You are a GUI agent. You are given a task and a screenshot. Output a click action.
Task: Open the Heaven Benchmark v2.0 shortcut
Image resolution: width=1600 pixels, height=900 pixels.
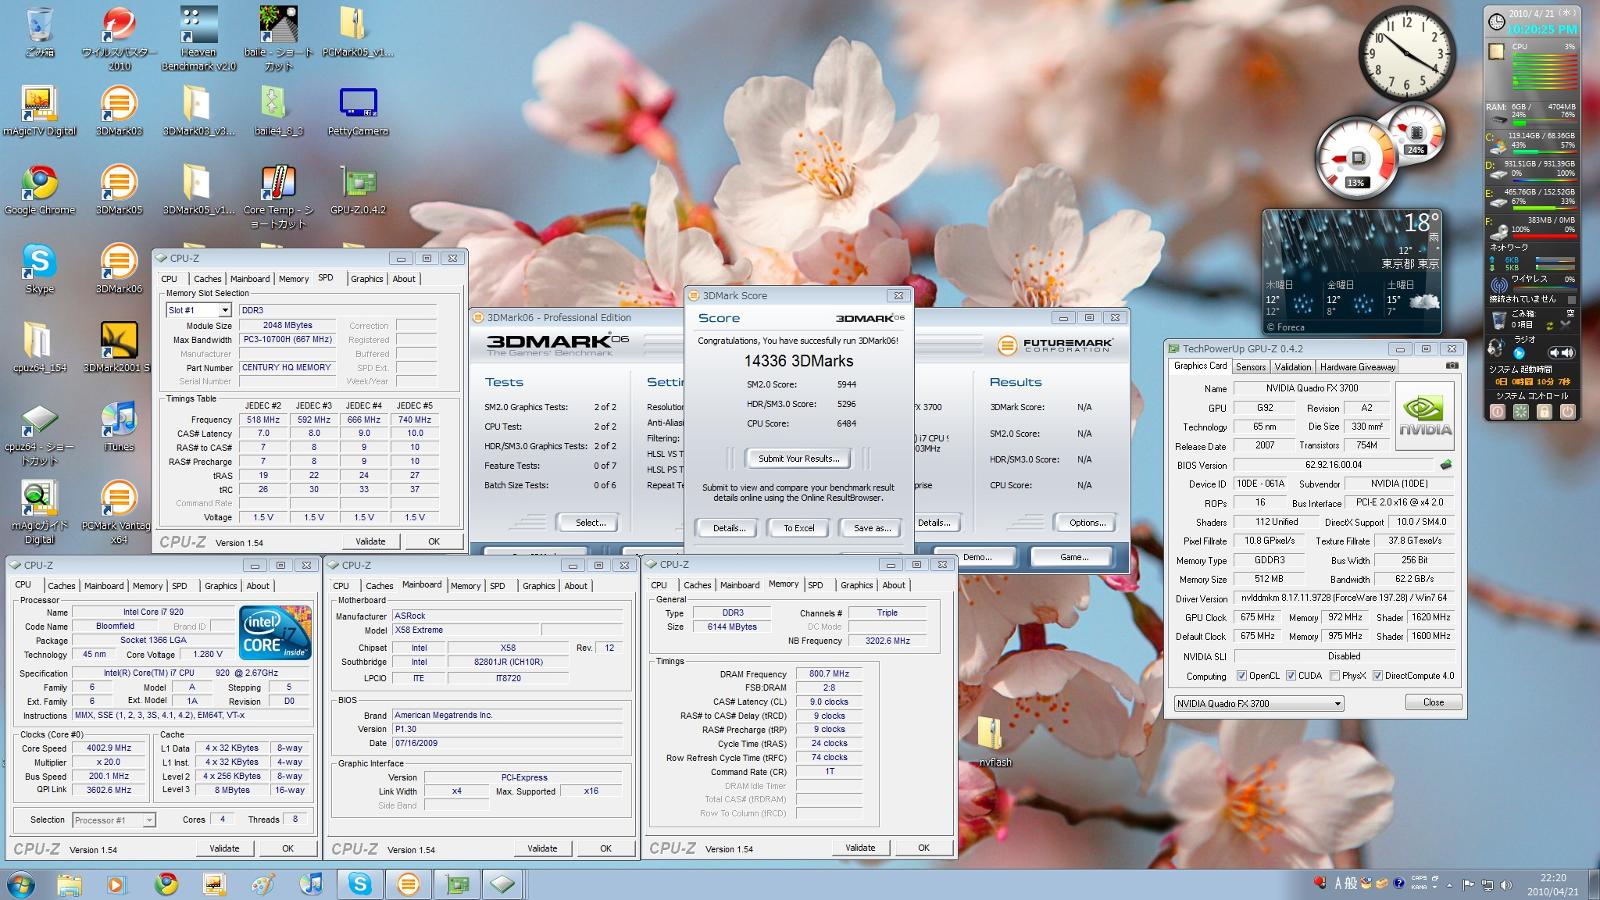(198, 38)
